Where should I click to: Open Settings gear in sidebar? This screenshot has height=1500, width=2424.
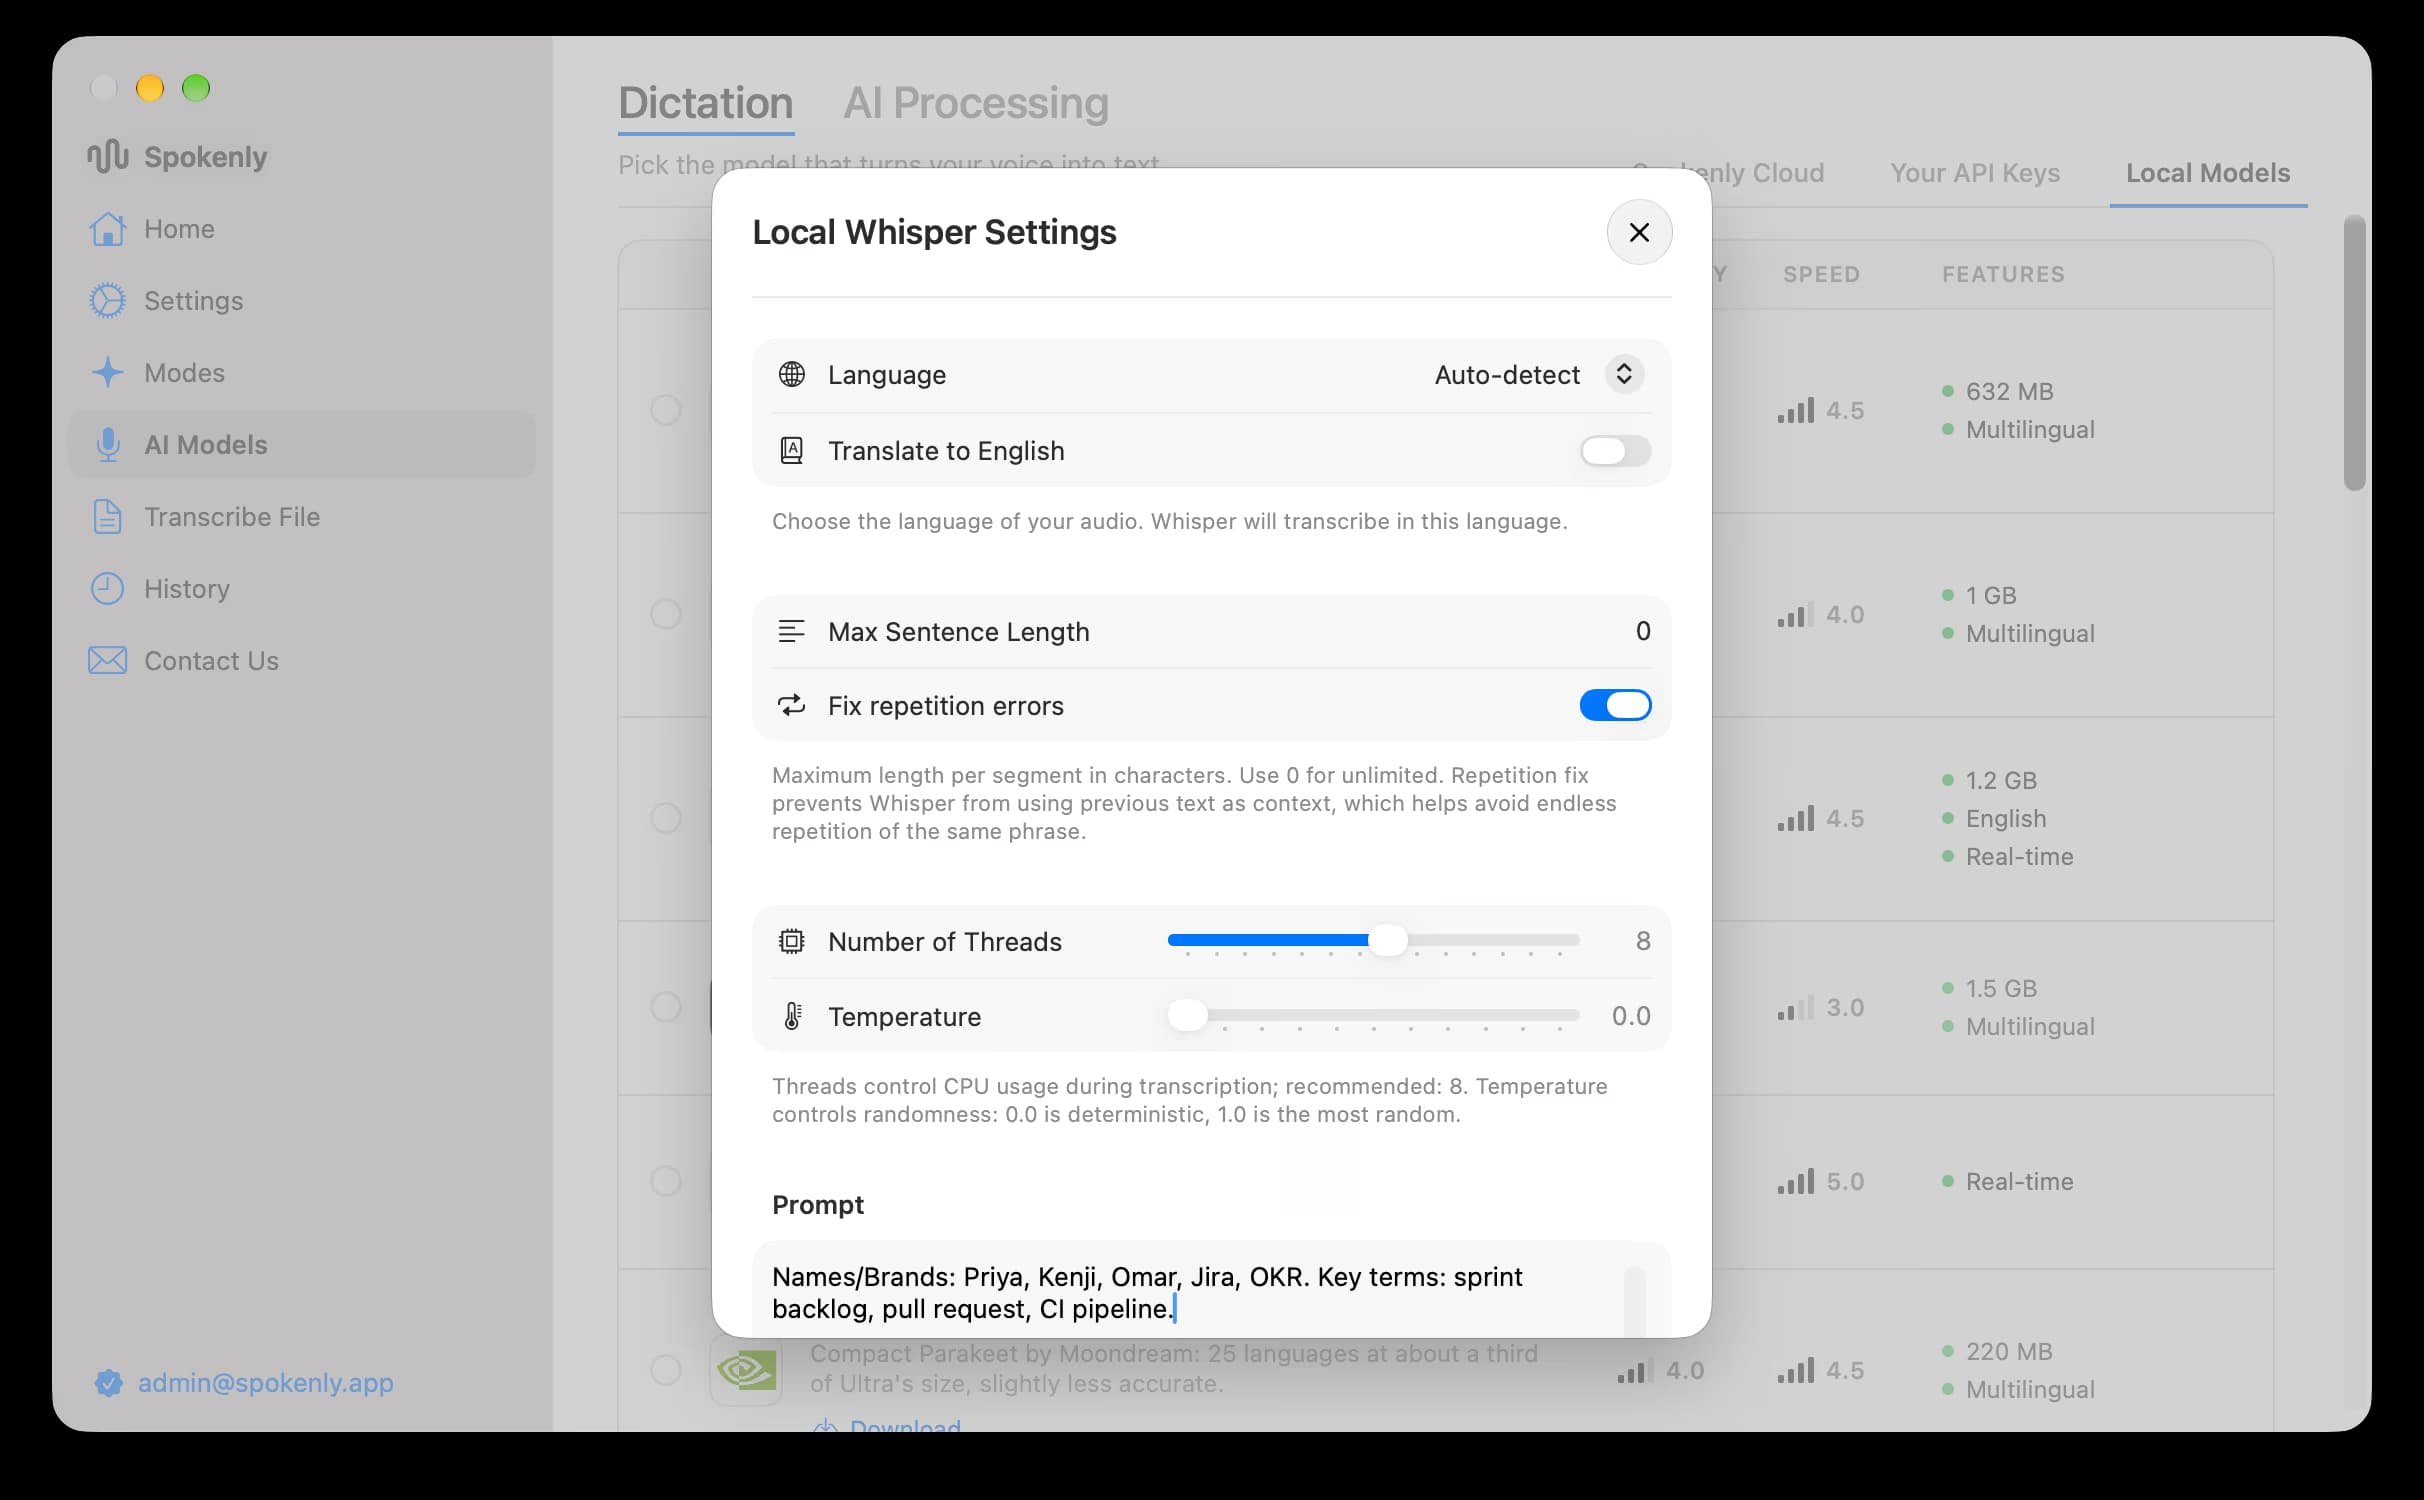pos(107,301)
